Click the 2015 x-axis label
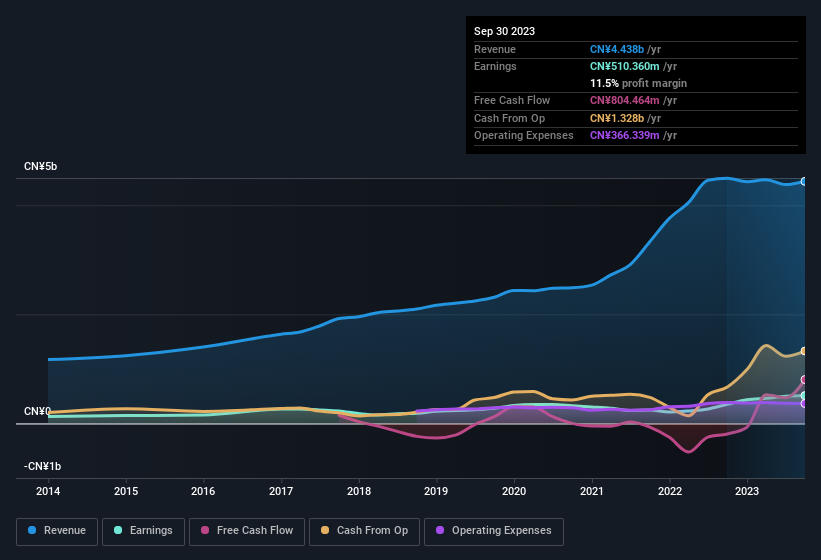 [x=126, y=491]
